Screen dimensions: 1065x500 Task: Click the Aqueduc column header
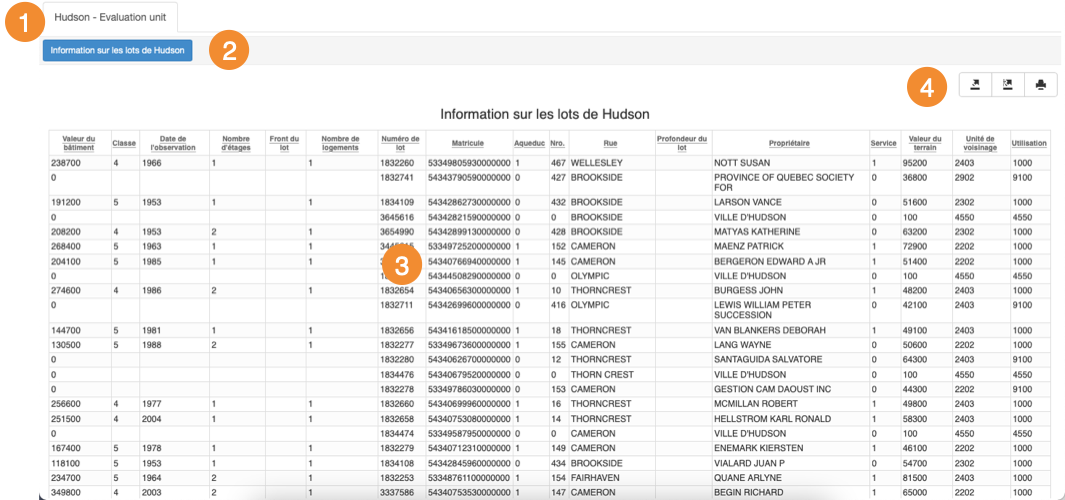tap(530, 143)
